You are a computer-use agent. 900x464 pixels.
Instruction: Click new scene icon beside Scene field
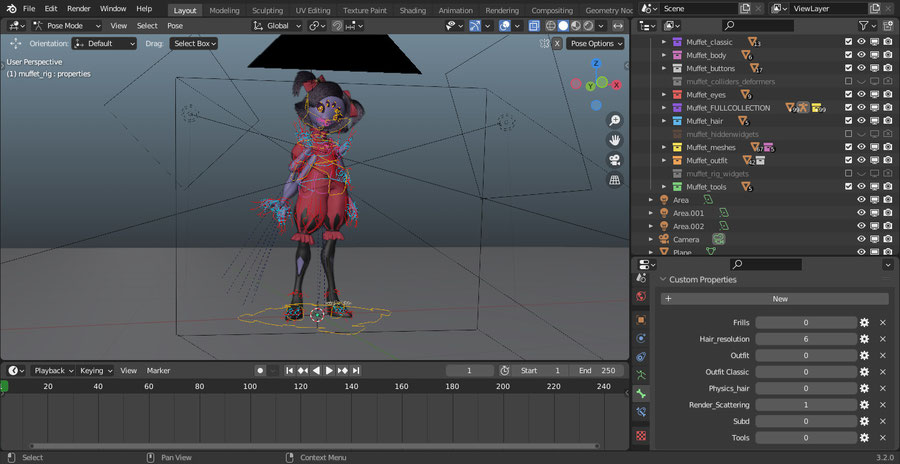(x=745, y=9)
